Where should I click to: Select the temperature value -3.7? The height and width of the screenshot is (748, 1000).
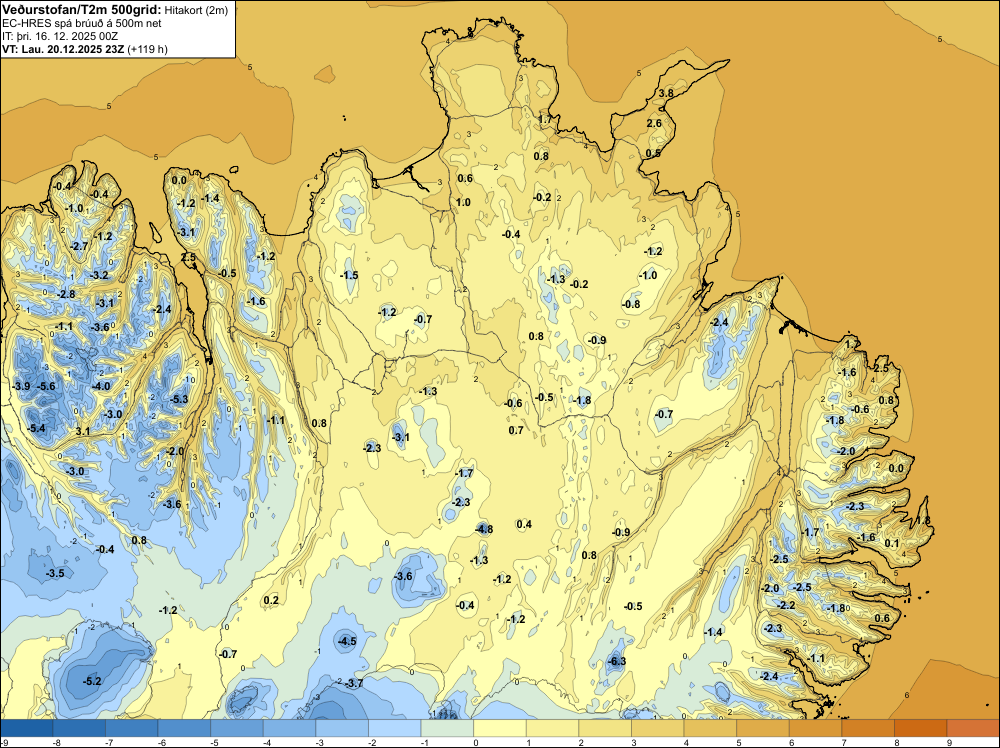coord(354,683)
